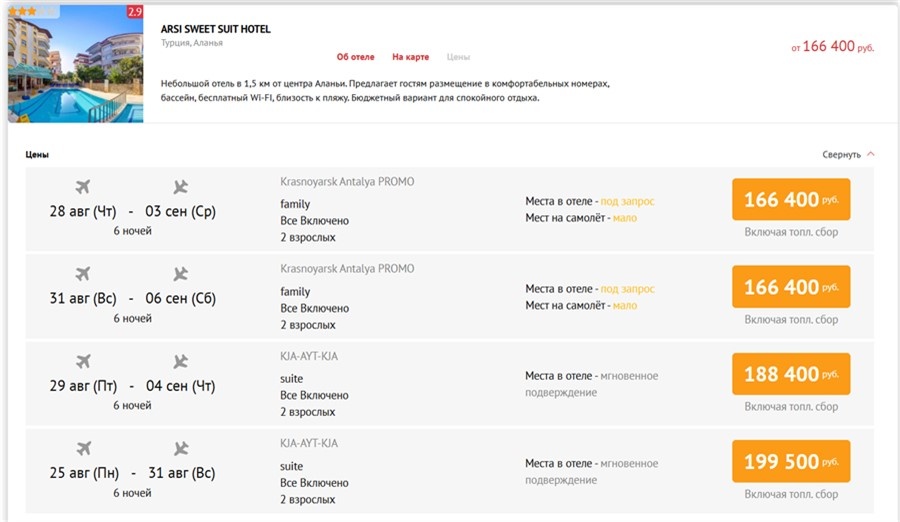Click return plane icon for 03 сен flight

coord(180,187)
